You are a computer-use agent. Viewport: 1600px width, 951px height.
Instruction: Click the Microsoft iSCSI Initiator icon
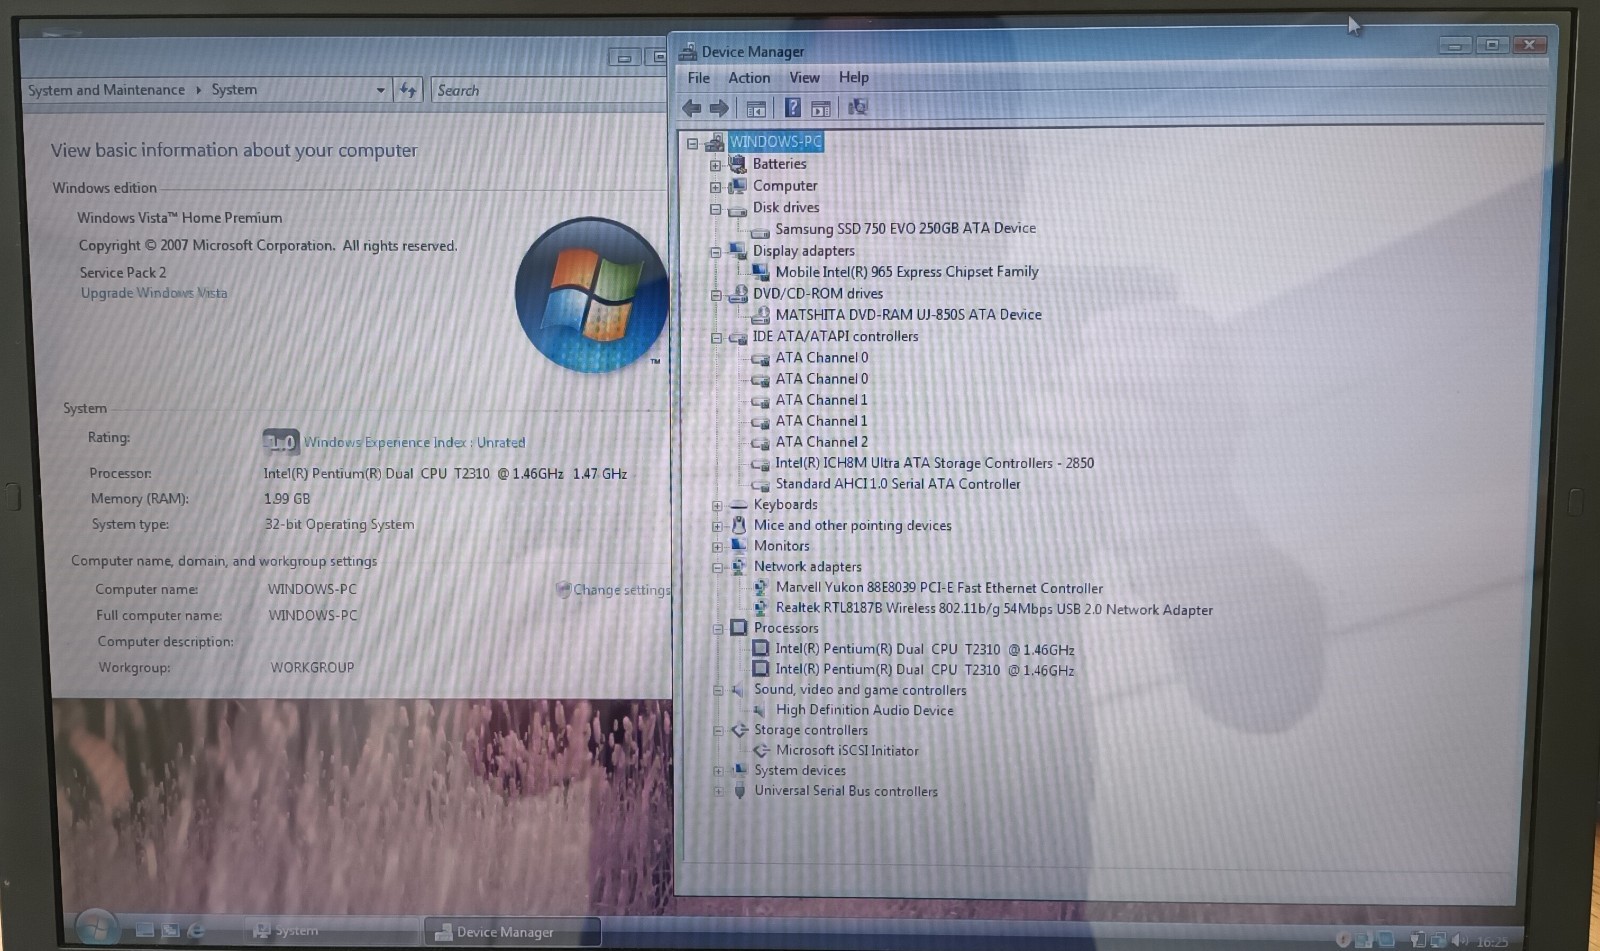pyautogui.click(x=761, y=750)
